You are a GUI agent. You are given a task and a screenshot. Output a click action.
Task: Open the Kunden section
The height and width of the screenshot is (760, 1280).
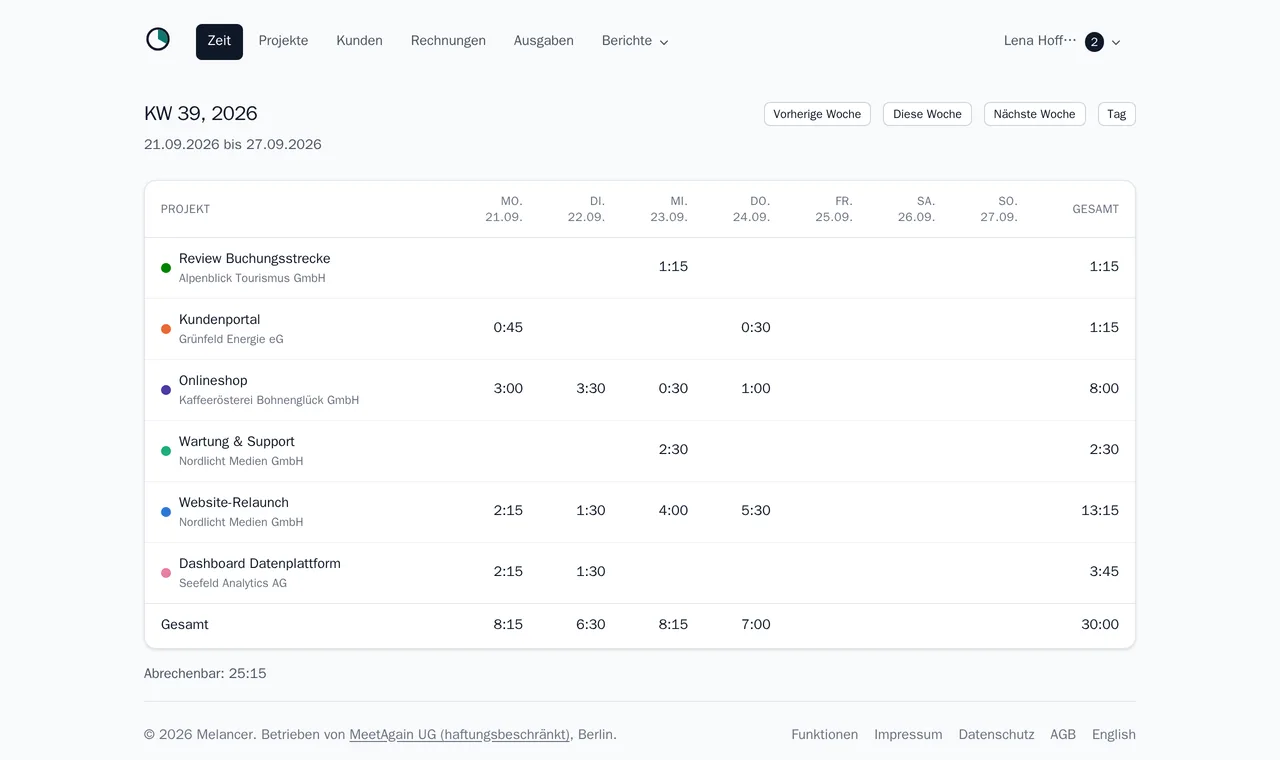click(359, 41)
